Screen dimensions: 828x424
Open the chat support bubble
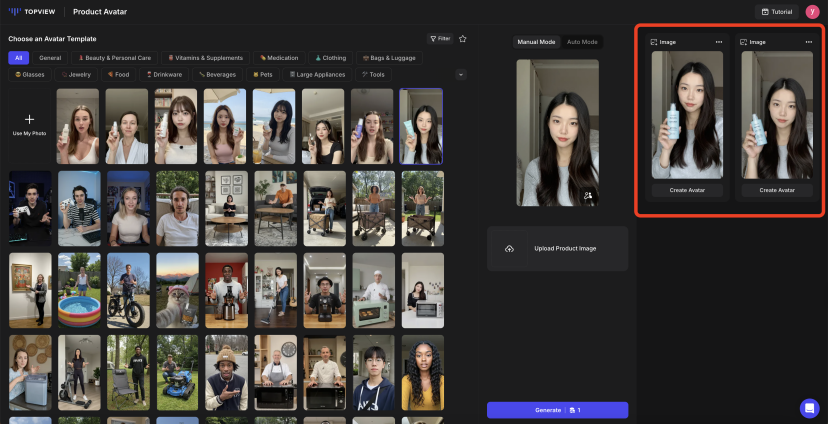pyautogui.click(x=809, y=408)
